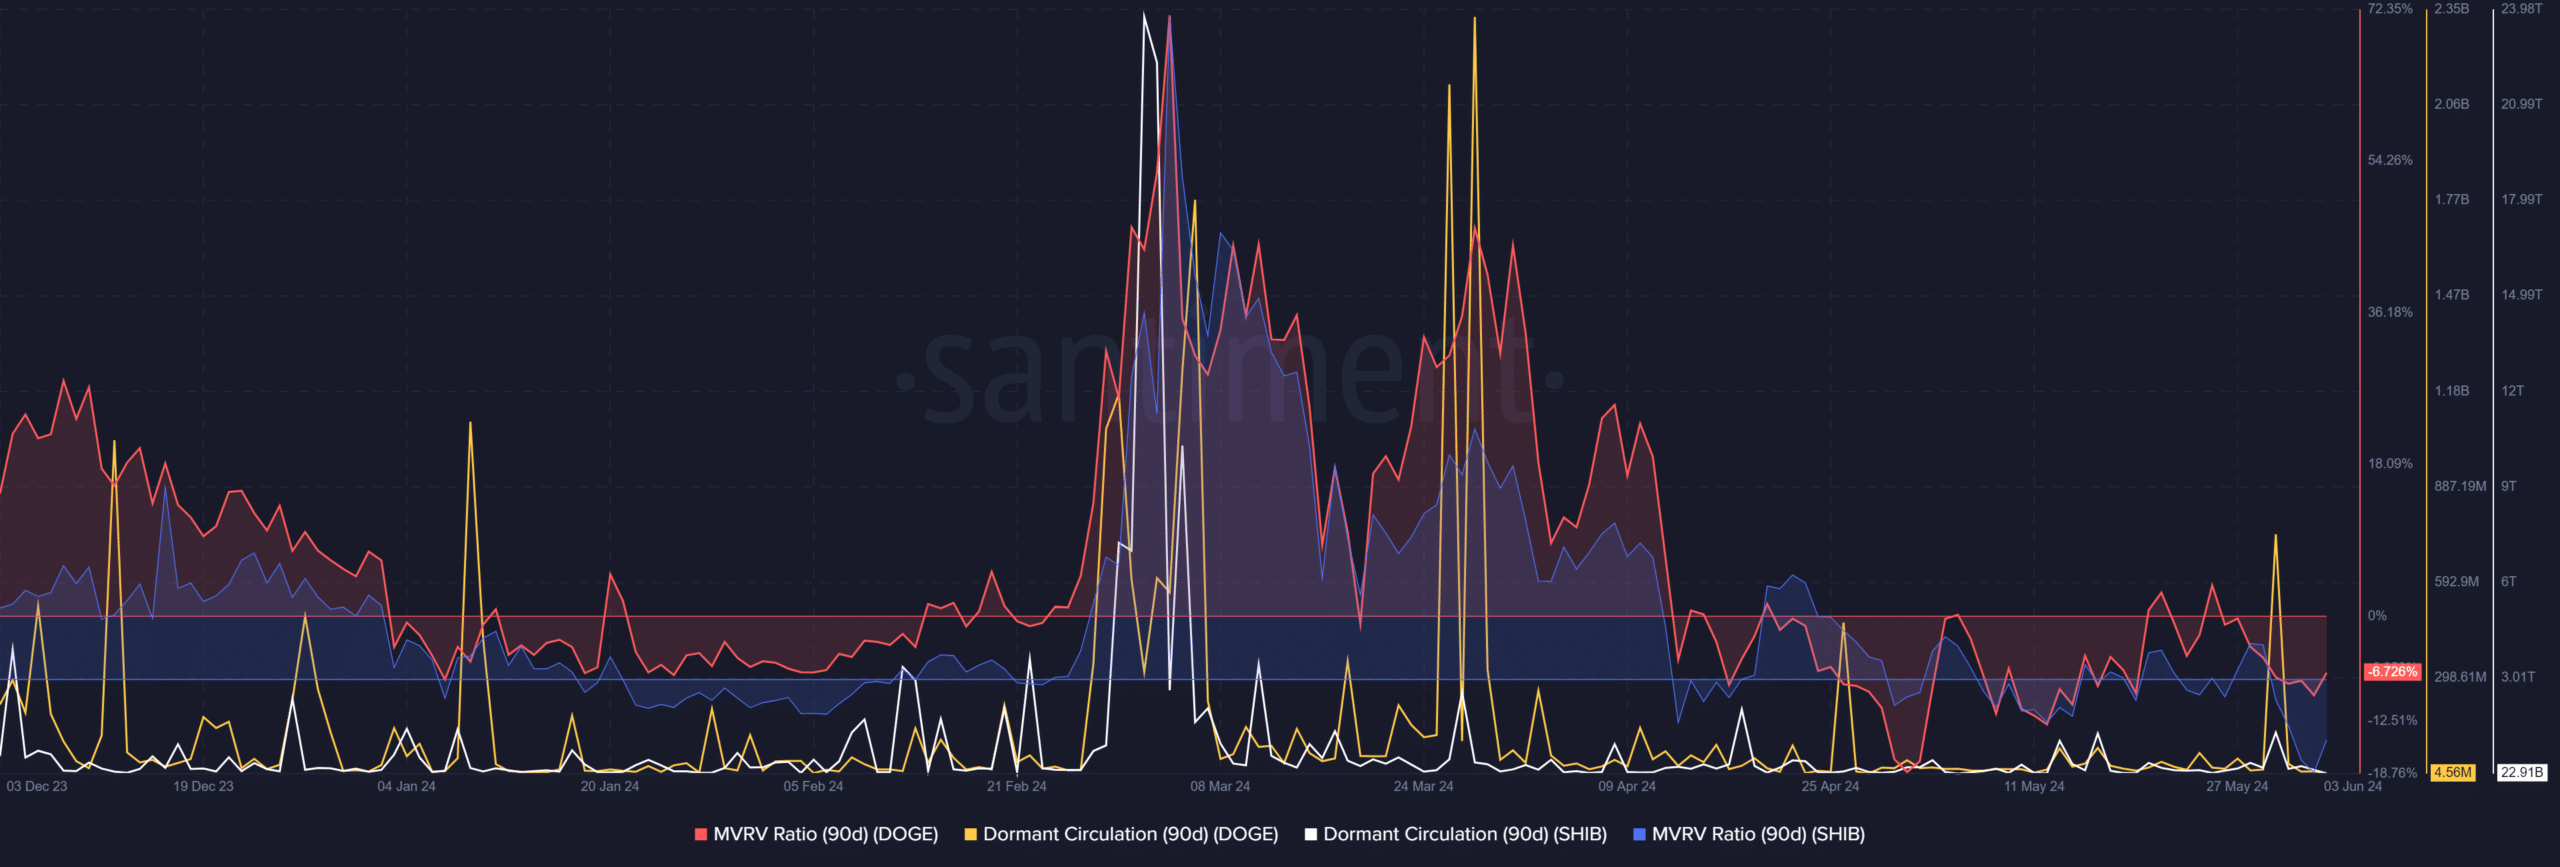Image resolution: width=2560 pixels, height=867 pixels.
Task: Click the 24 Mar 24 date label
Action: click(1424, 786)
